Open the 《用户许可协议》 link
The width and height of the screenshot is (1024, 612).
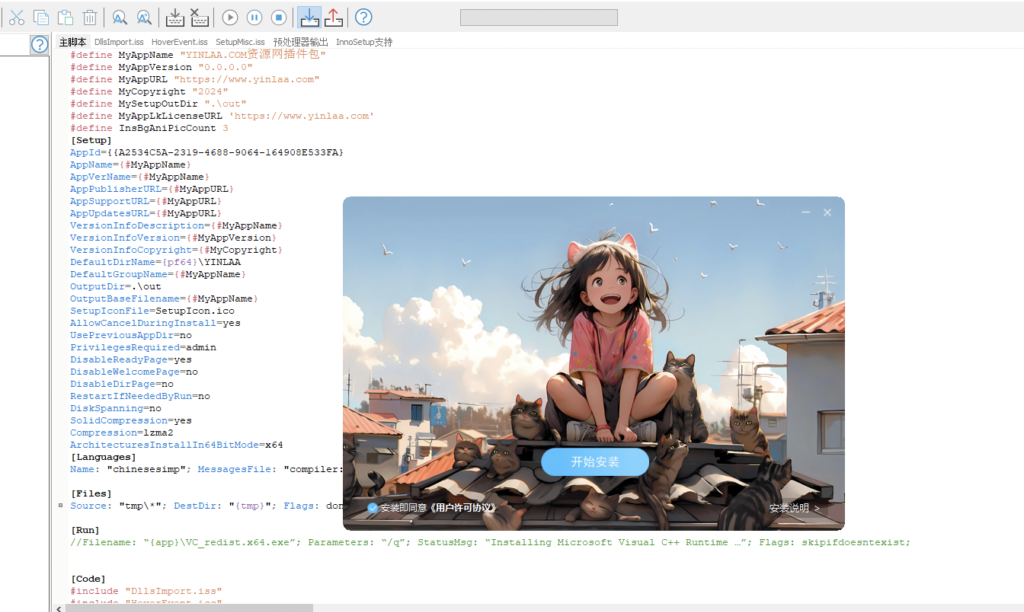(463, 507)
